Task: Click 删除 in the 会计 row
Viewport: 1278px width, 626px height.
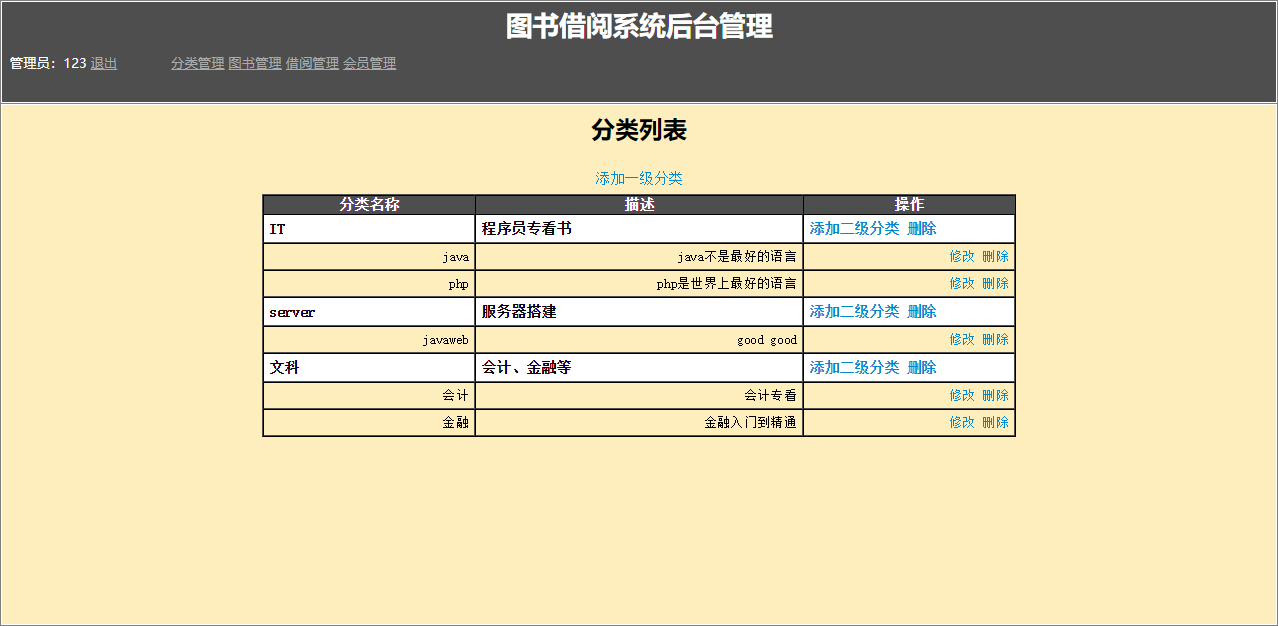Action: pos(995,396)
